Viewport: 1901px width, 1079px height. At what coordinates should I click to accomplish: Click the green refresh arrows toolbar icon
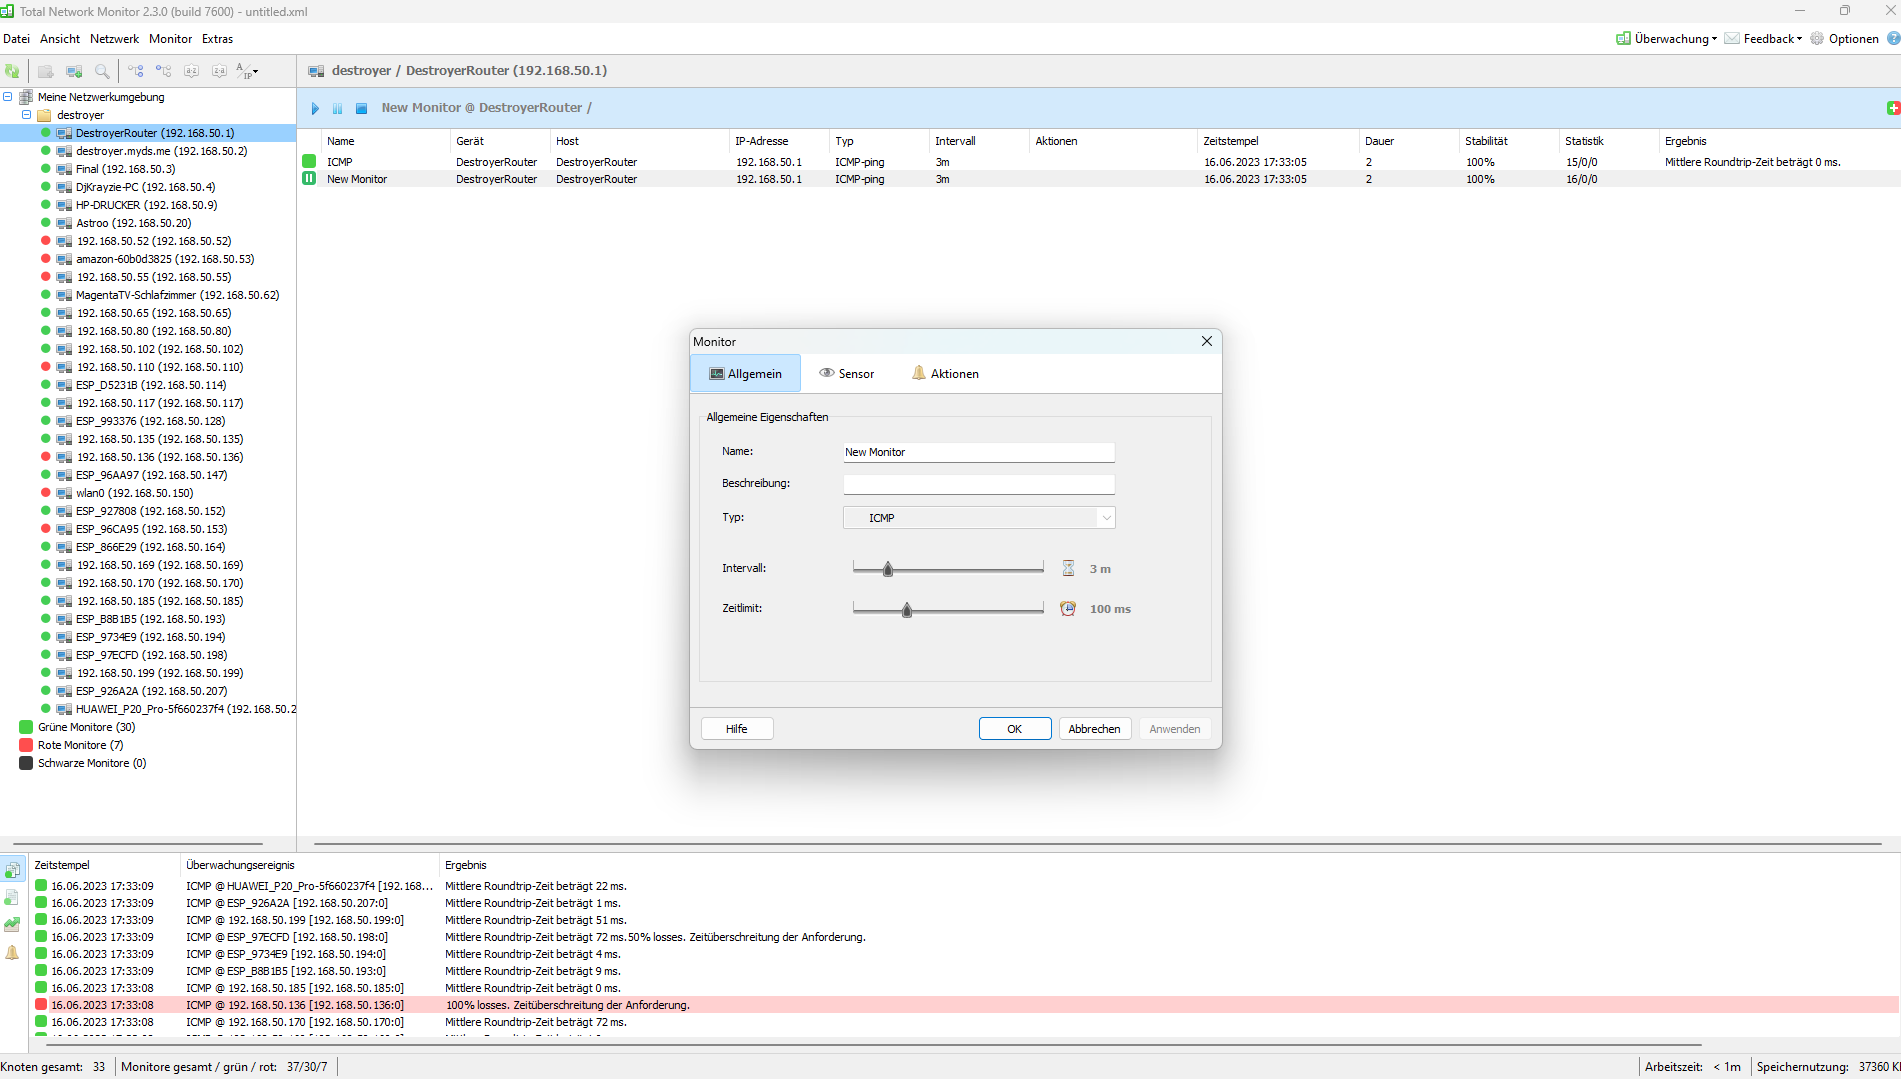[12, 71]
